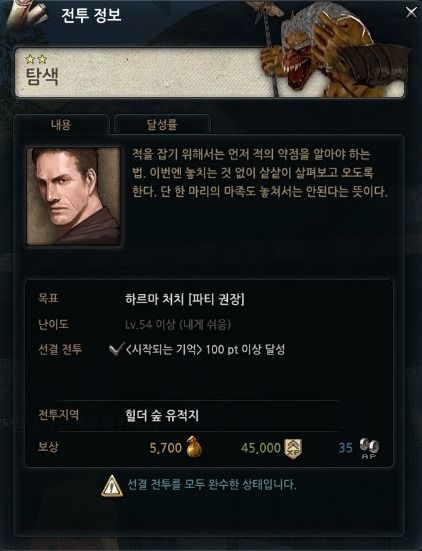Screen dimensions: 422x551
Task: Open the 달성률 tab
Action: 162,124
